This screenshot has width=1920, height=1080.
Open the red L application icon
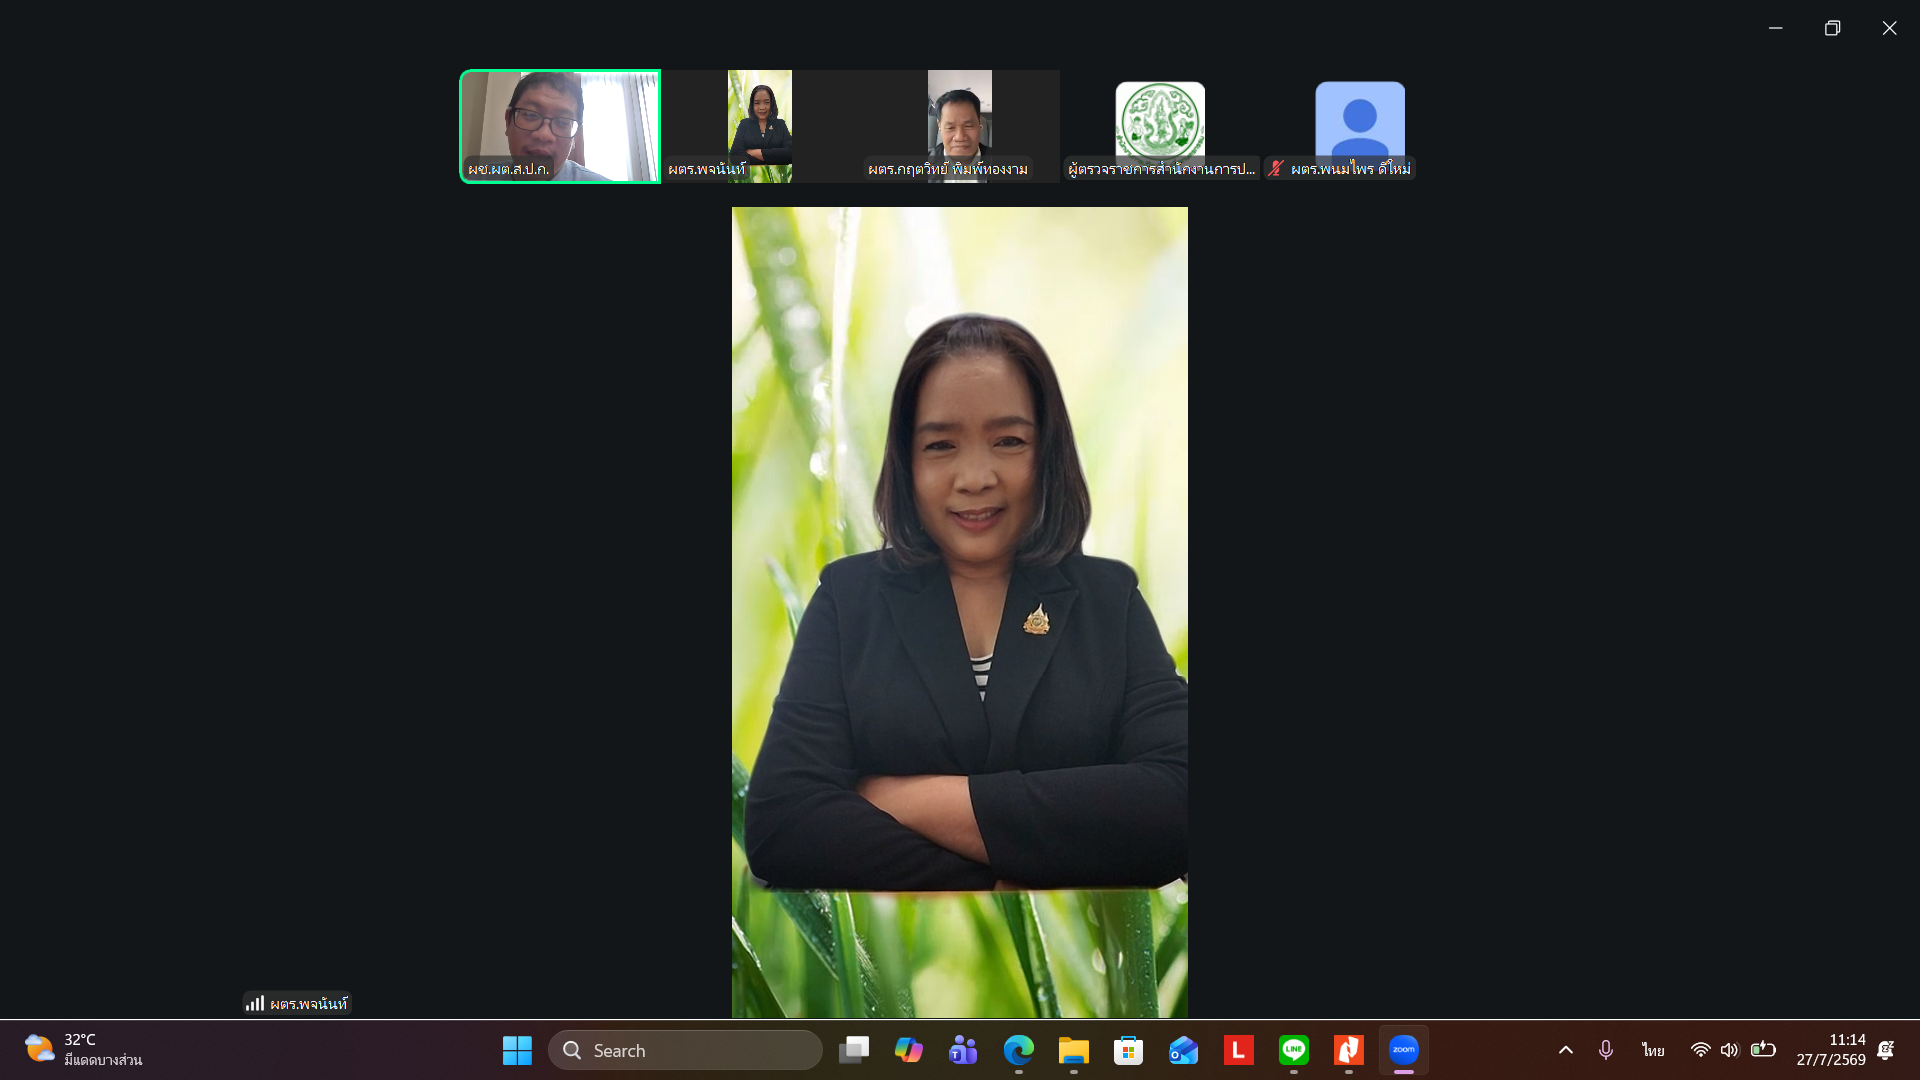coord(1238,1050)
